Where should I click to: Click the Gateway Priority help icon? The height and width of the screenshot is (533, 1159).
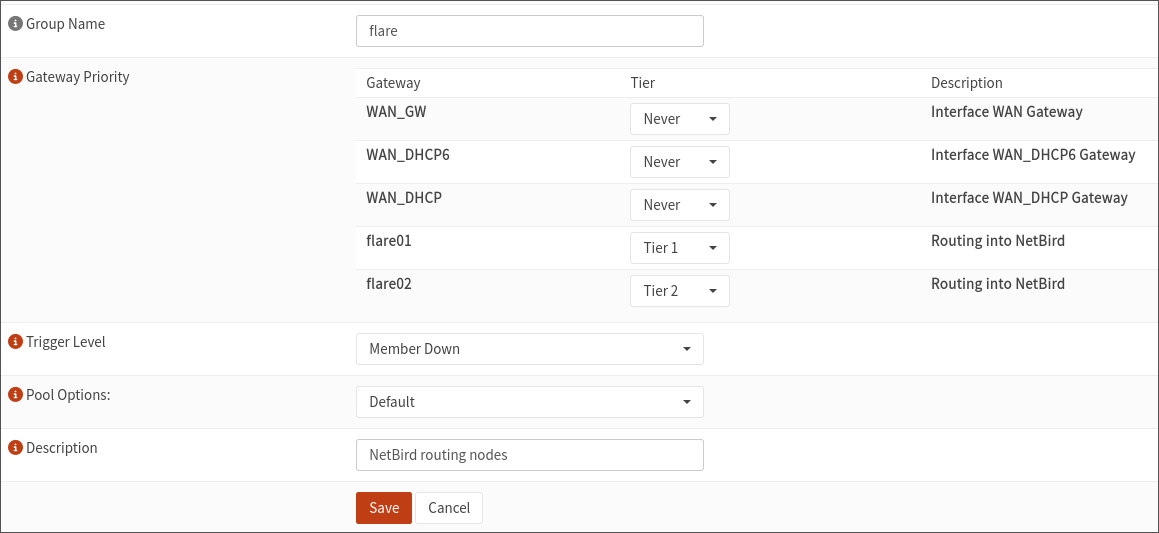[x=15, y=77]
